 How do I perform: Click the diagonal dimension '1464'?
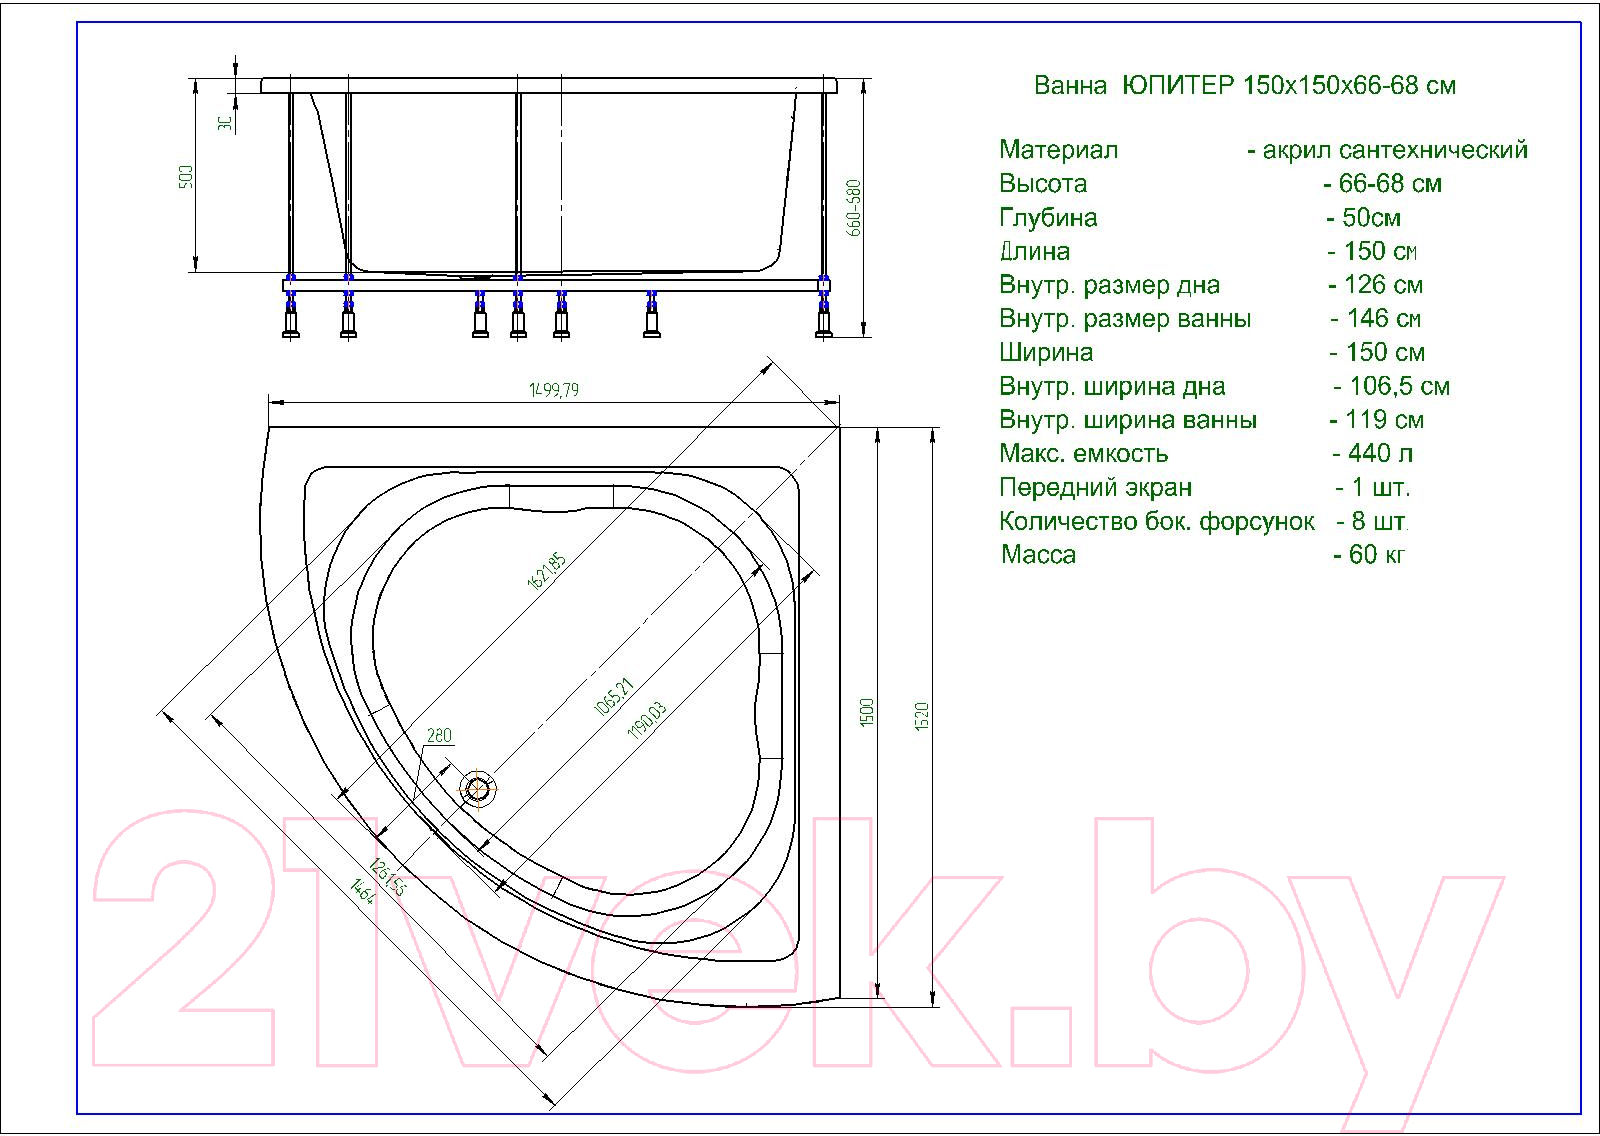[362, 890]
